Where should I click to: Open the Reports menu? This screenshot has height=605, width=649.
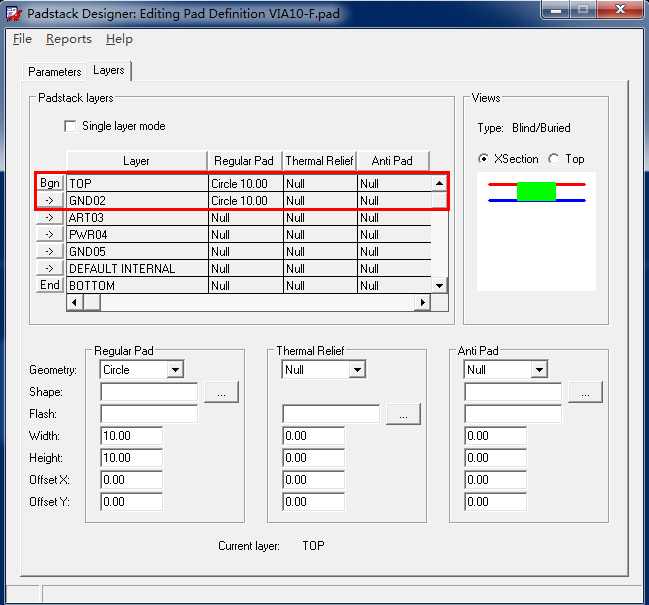point(69,39)
